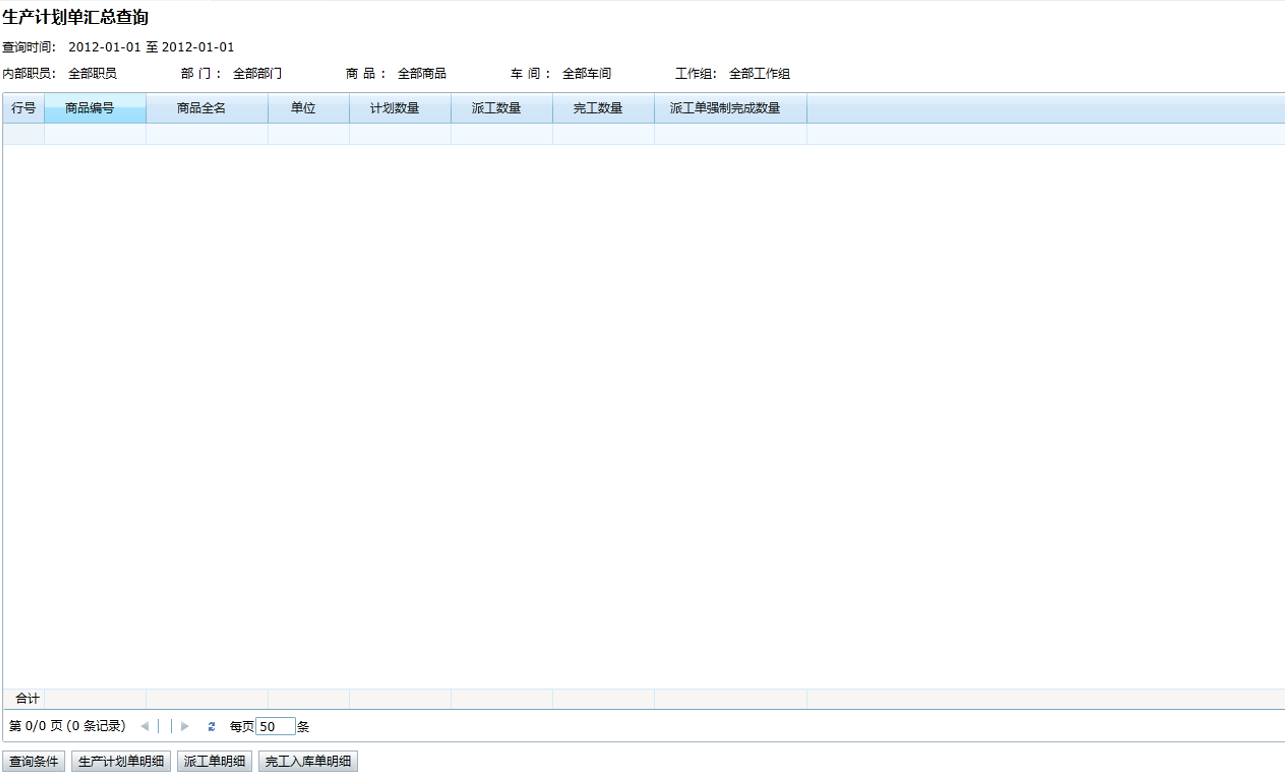Screen dimensions: 1285x772
Task: Click the 派工单明细 button
Action: (x=215, y=762)
